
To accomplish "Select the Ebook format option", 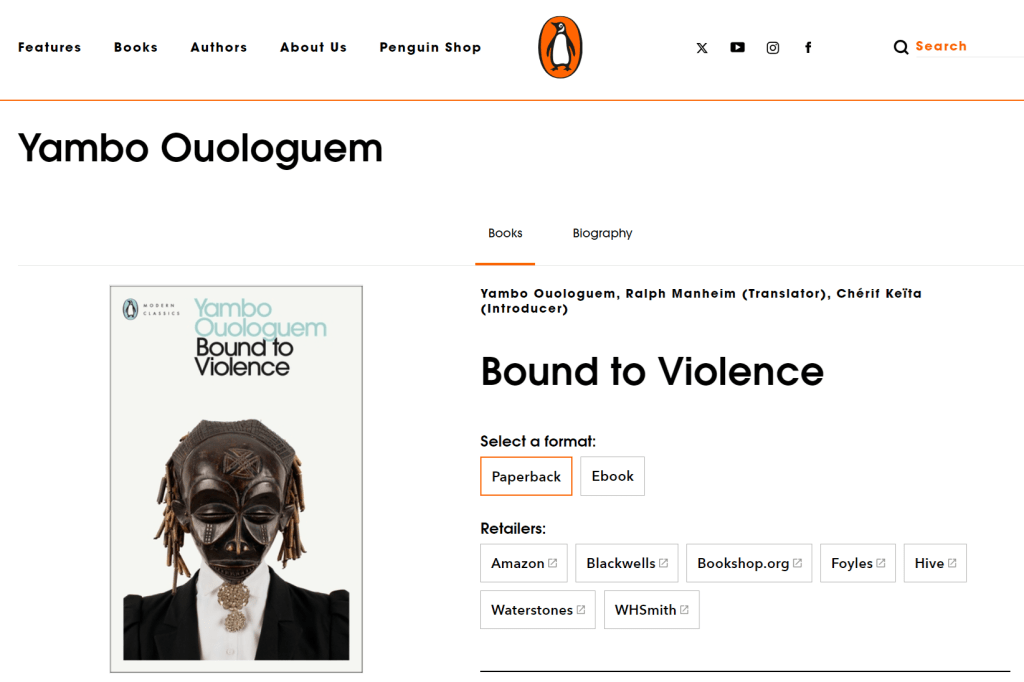I will 612,476.
